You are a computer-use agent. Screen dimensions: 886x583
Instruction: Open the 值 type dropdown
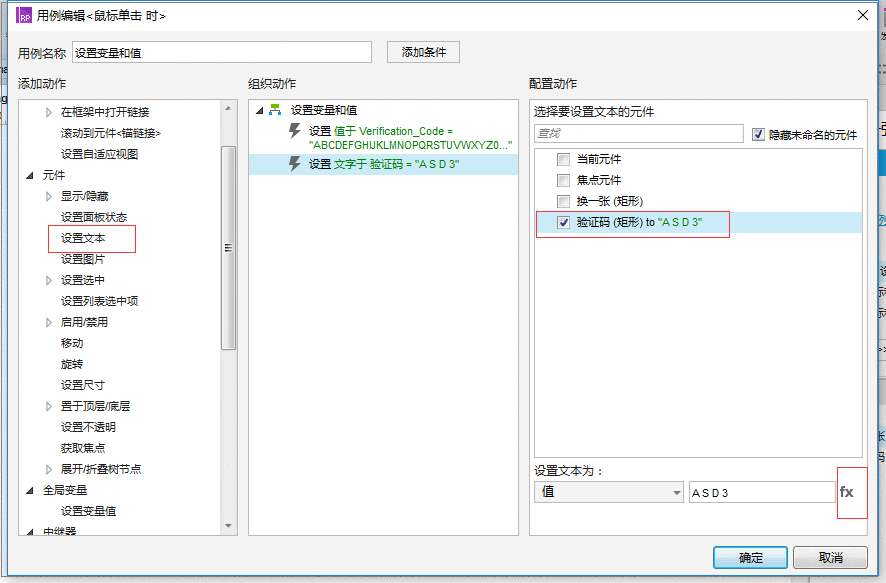click(609, 492)
